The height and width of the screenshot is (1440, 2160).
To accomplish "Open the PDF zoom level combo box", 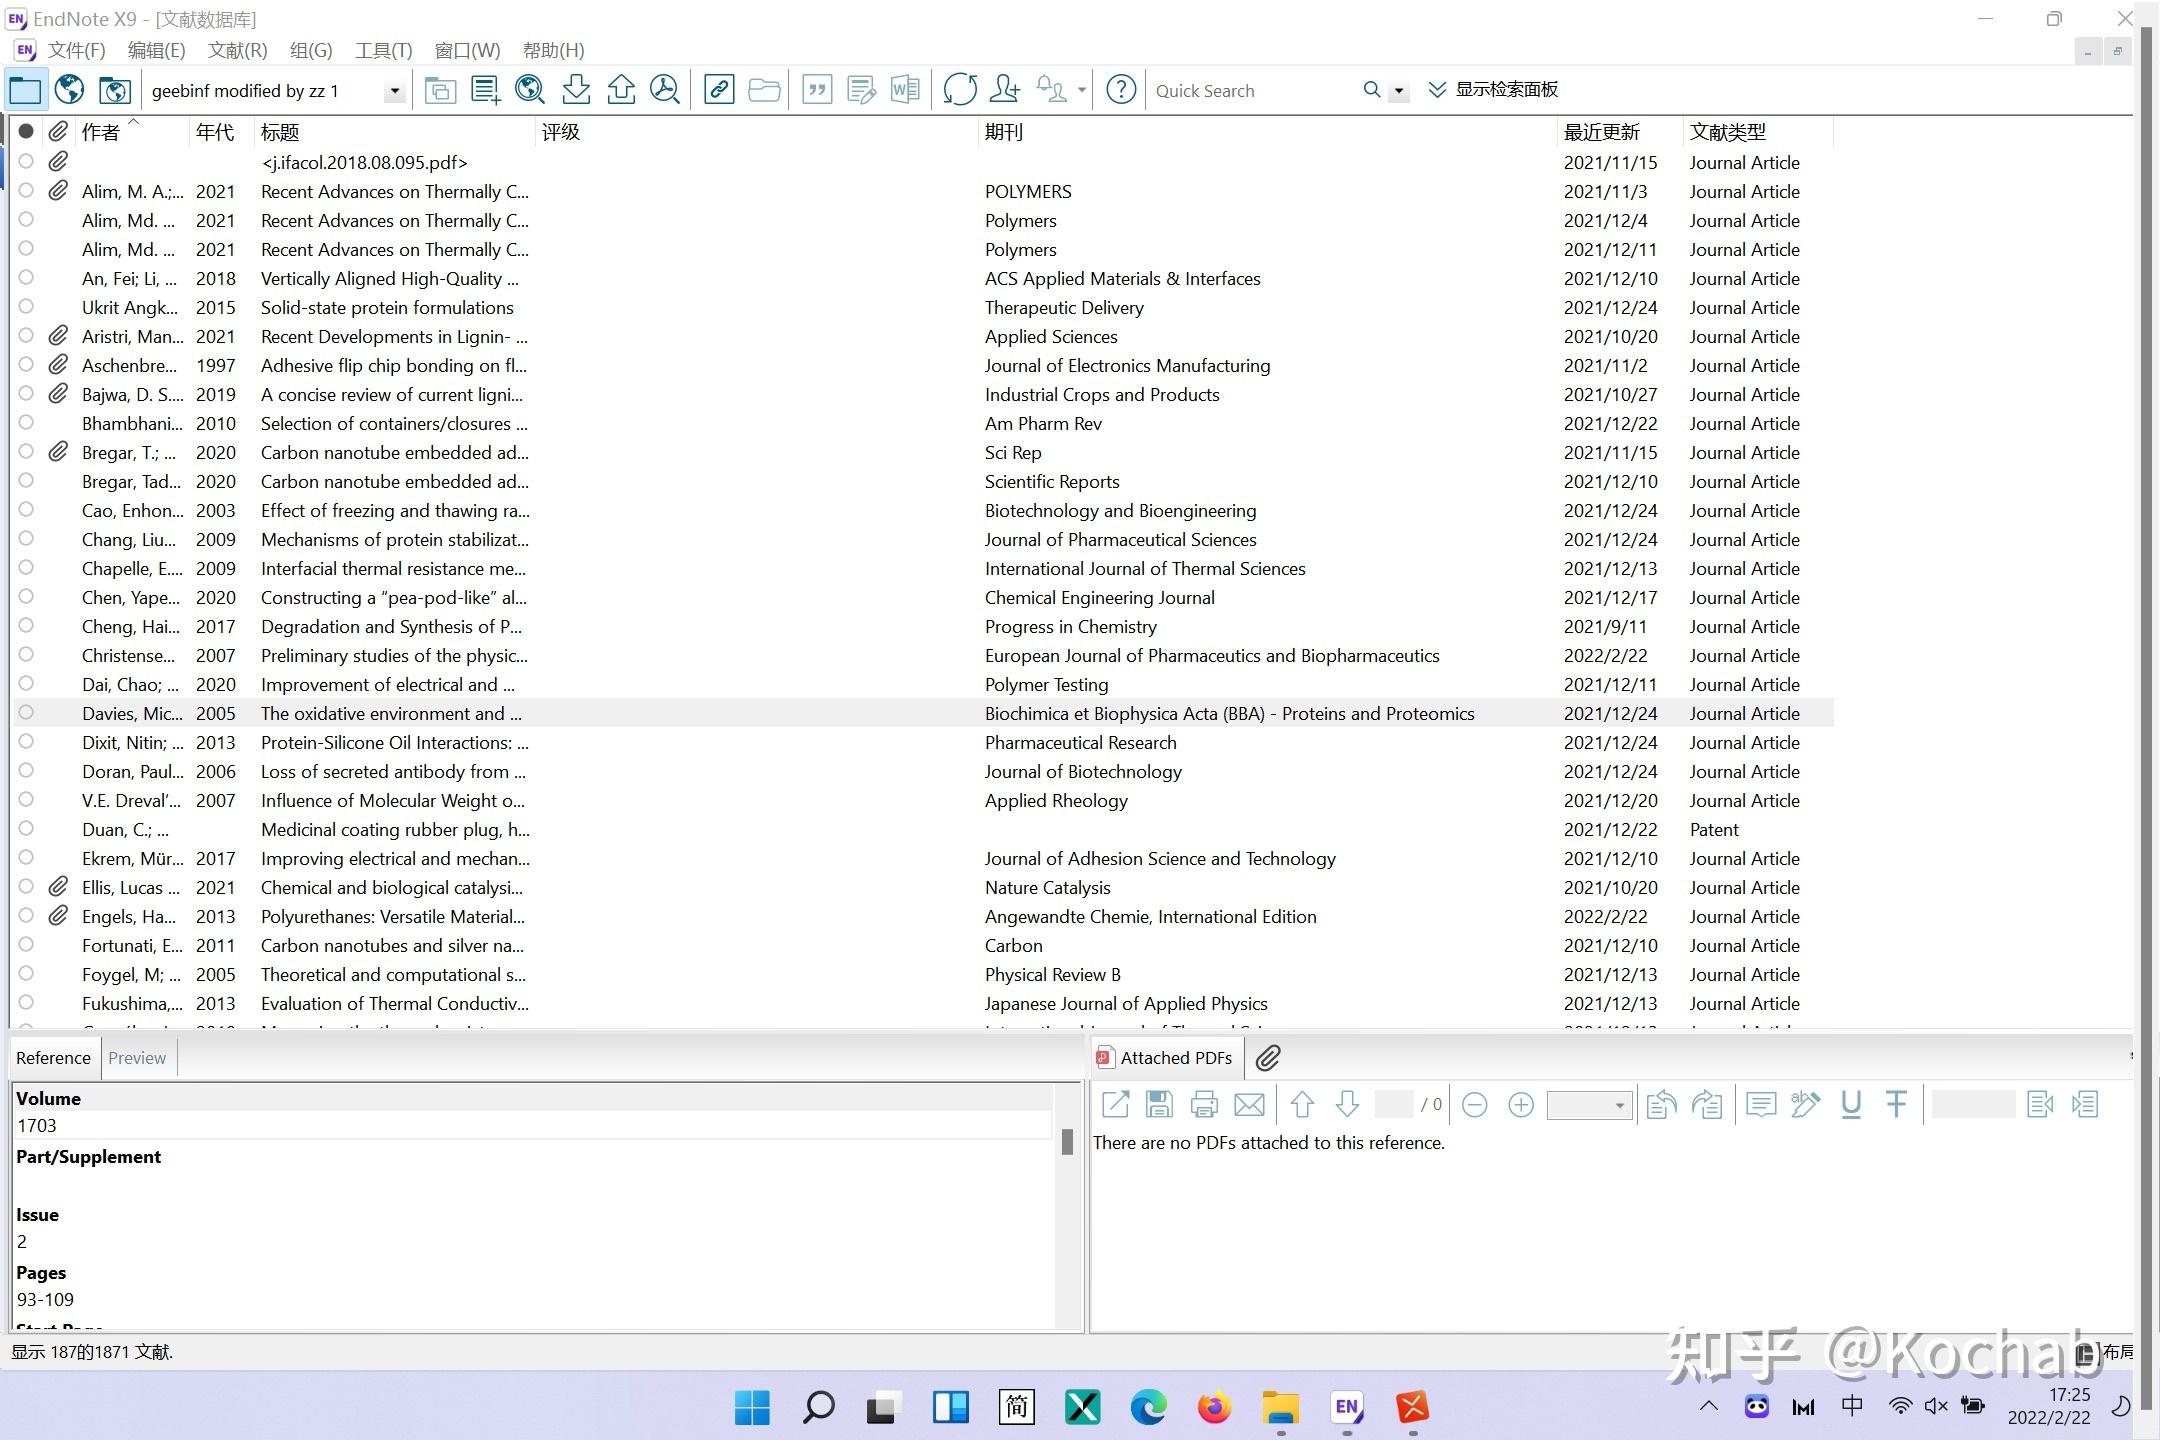I will pos(1589,1105).
